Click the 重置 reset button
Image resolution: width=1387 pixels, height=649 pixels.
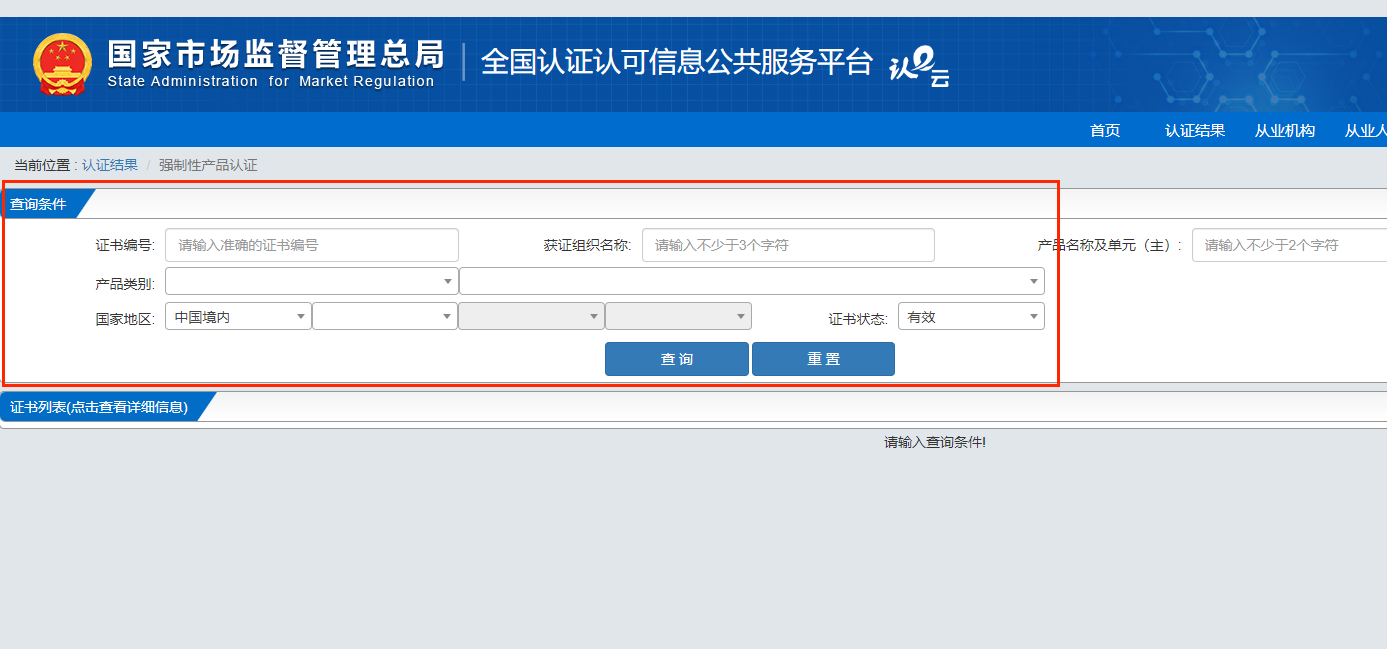[823, 359]
